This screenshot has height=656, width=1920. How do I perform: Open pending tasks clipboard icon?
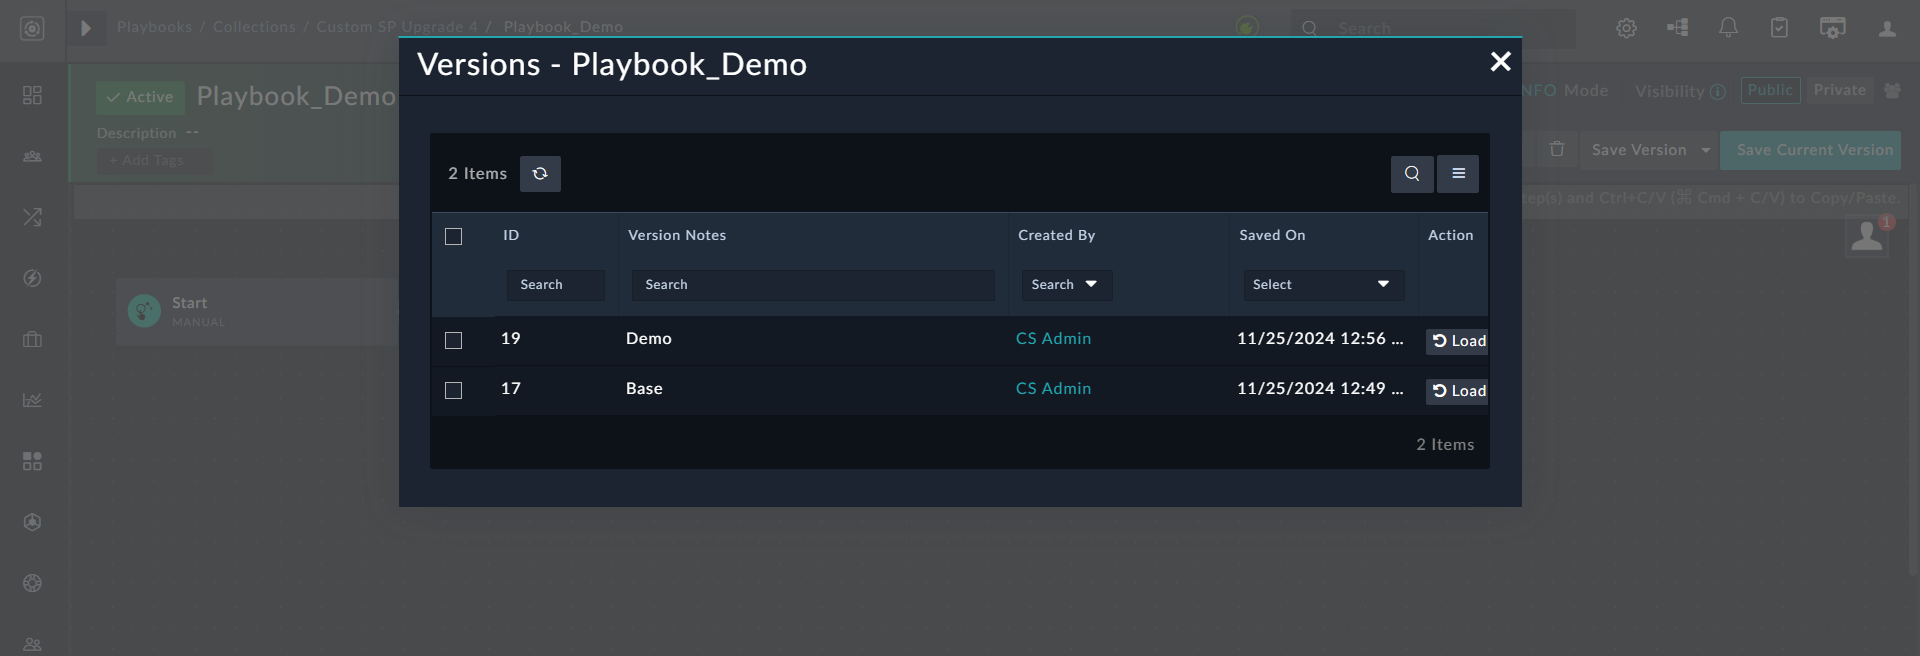pos(1779,28)
